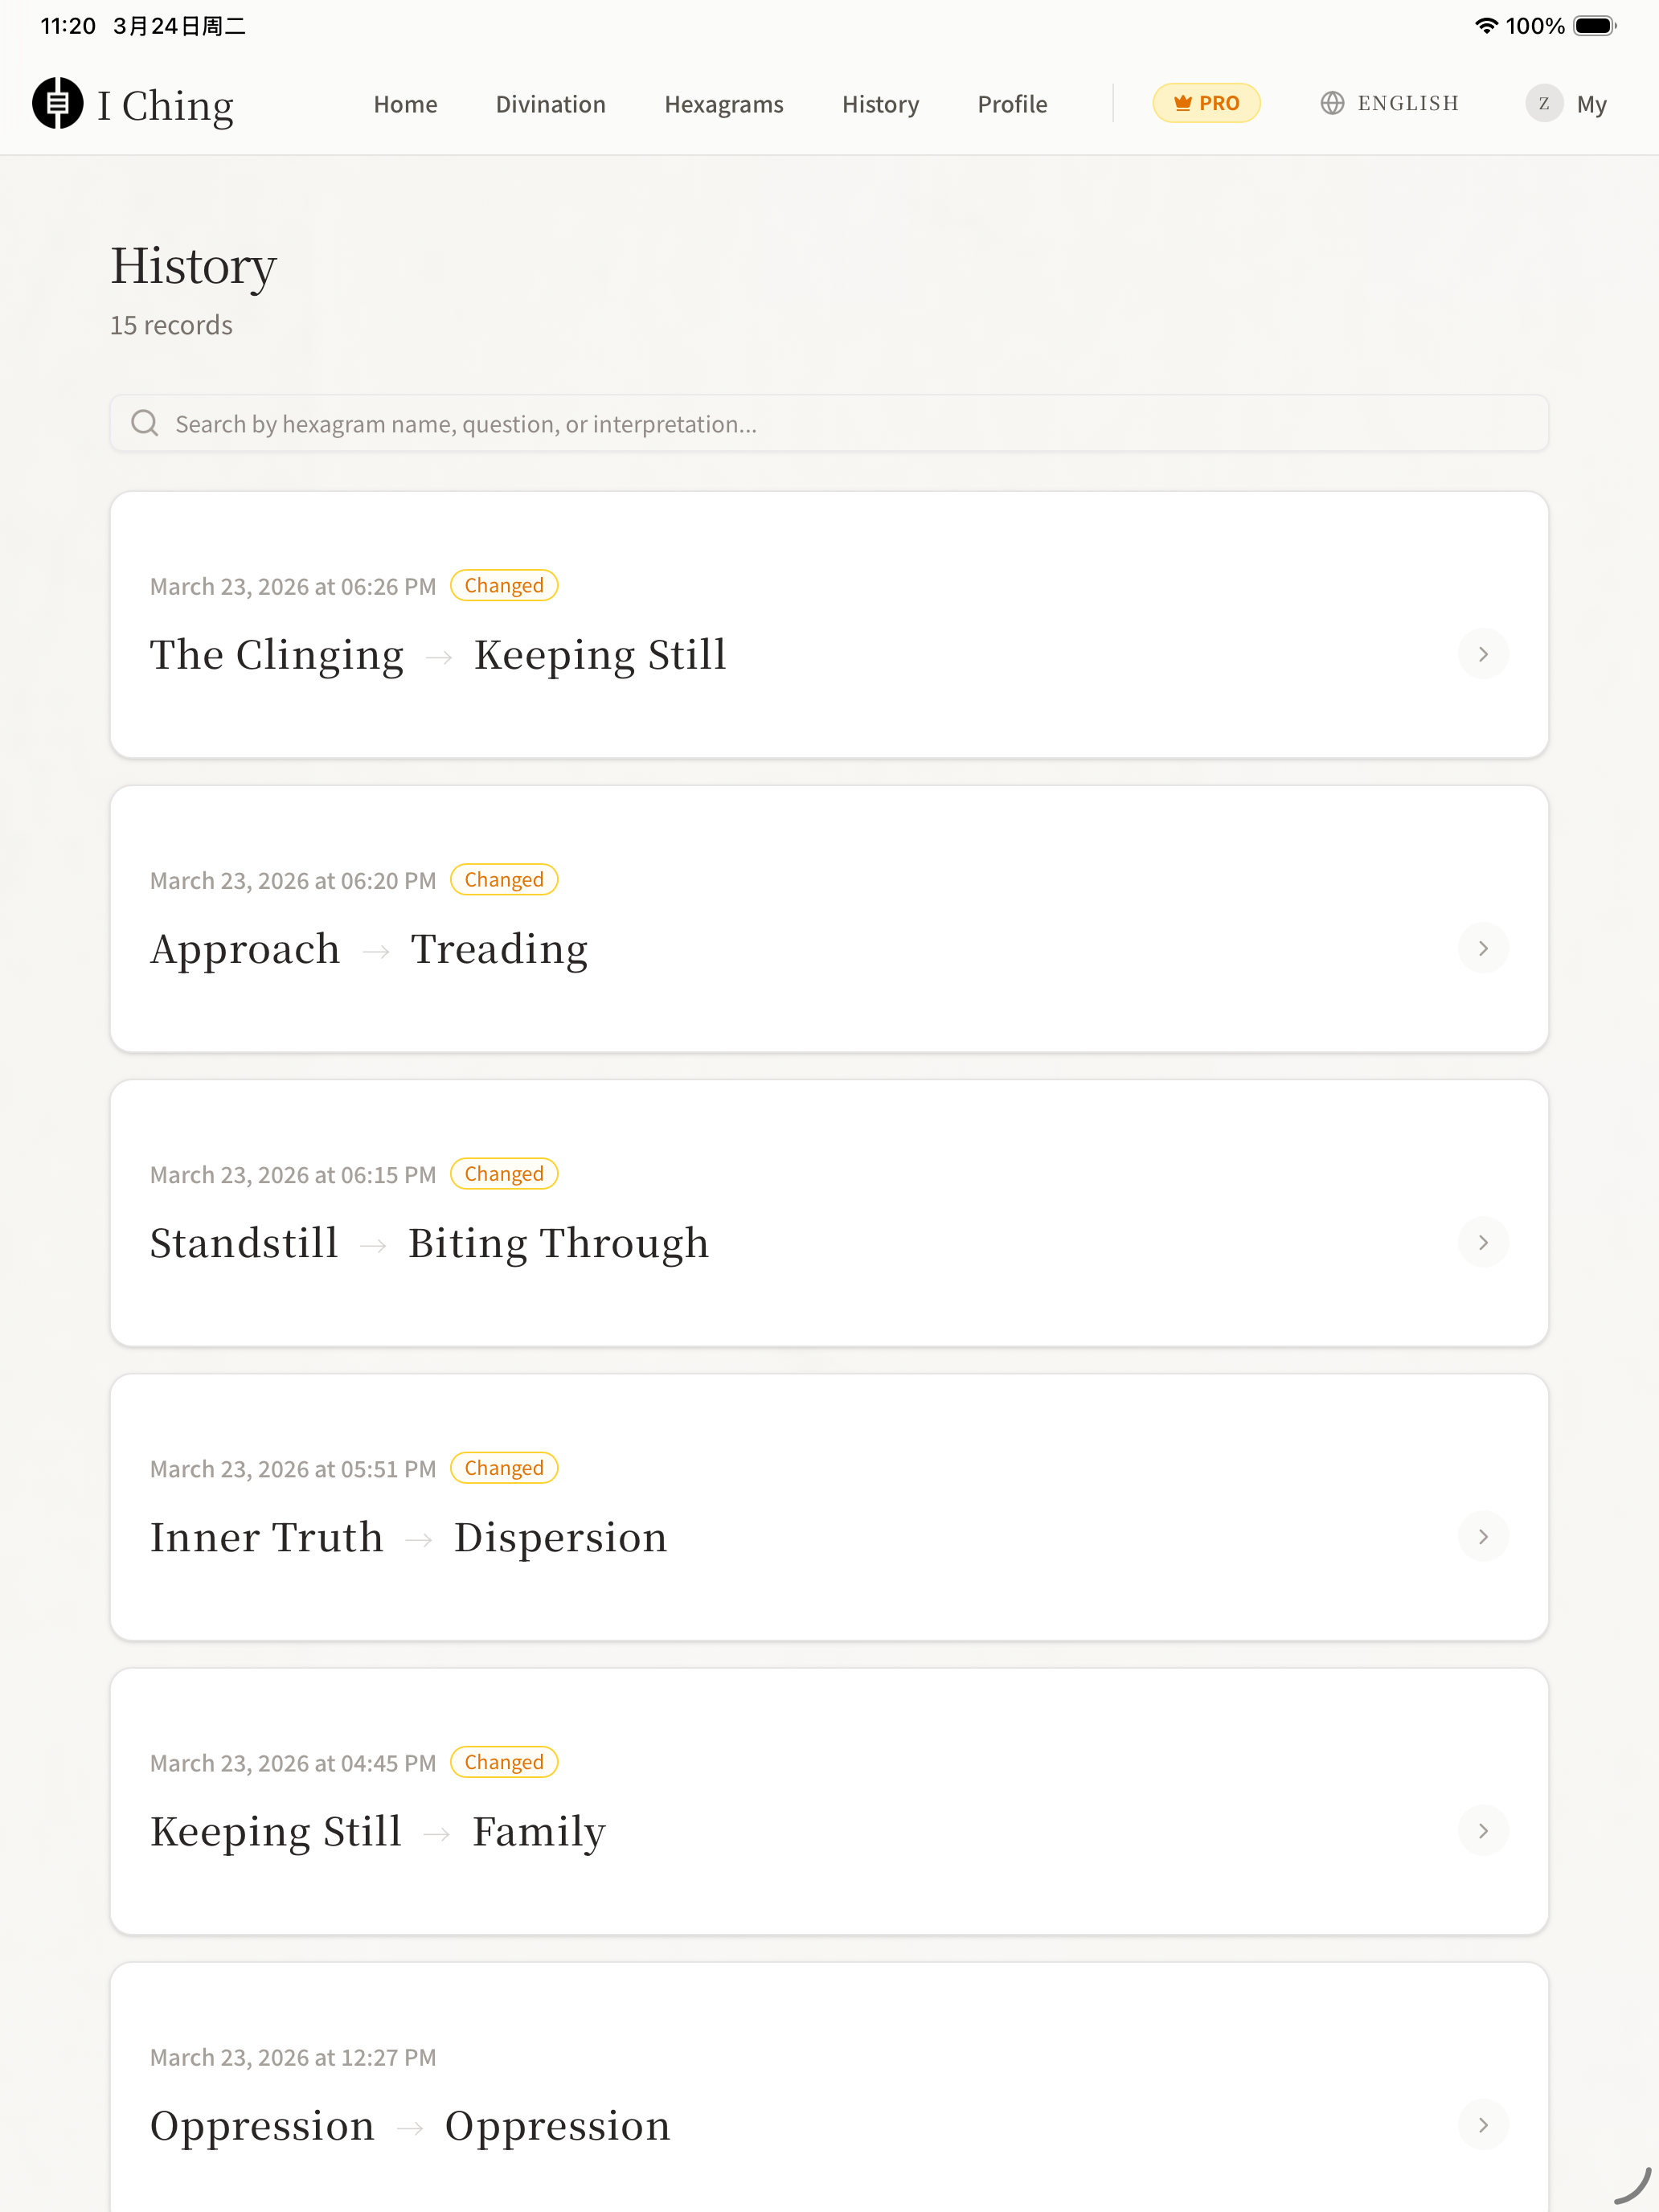Select the Home navigation link
Image resolution: width=1659 pixels, height=2212 pixels.
pyautogui.click(x=405, y=104)
